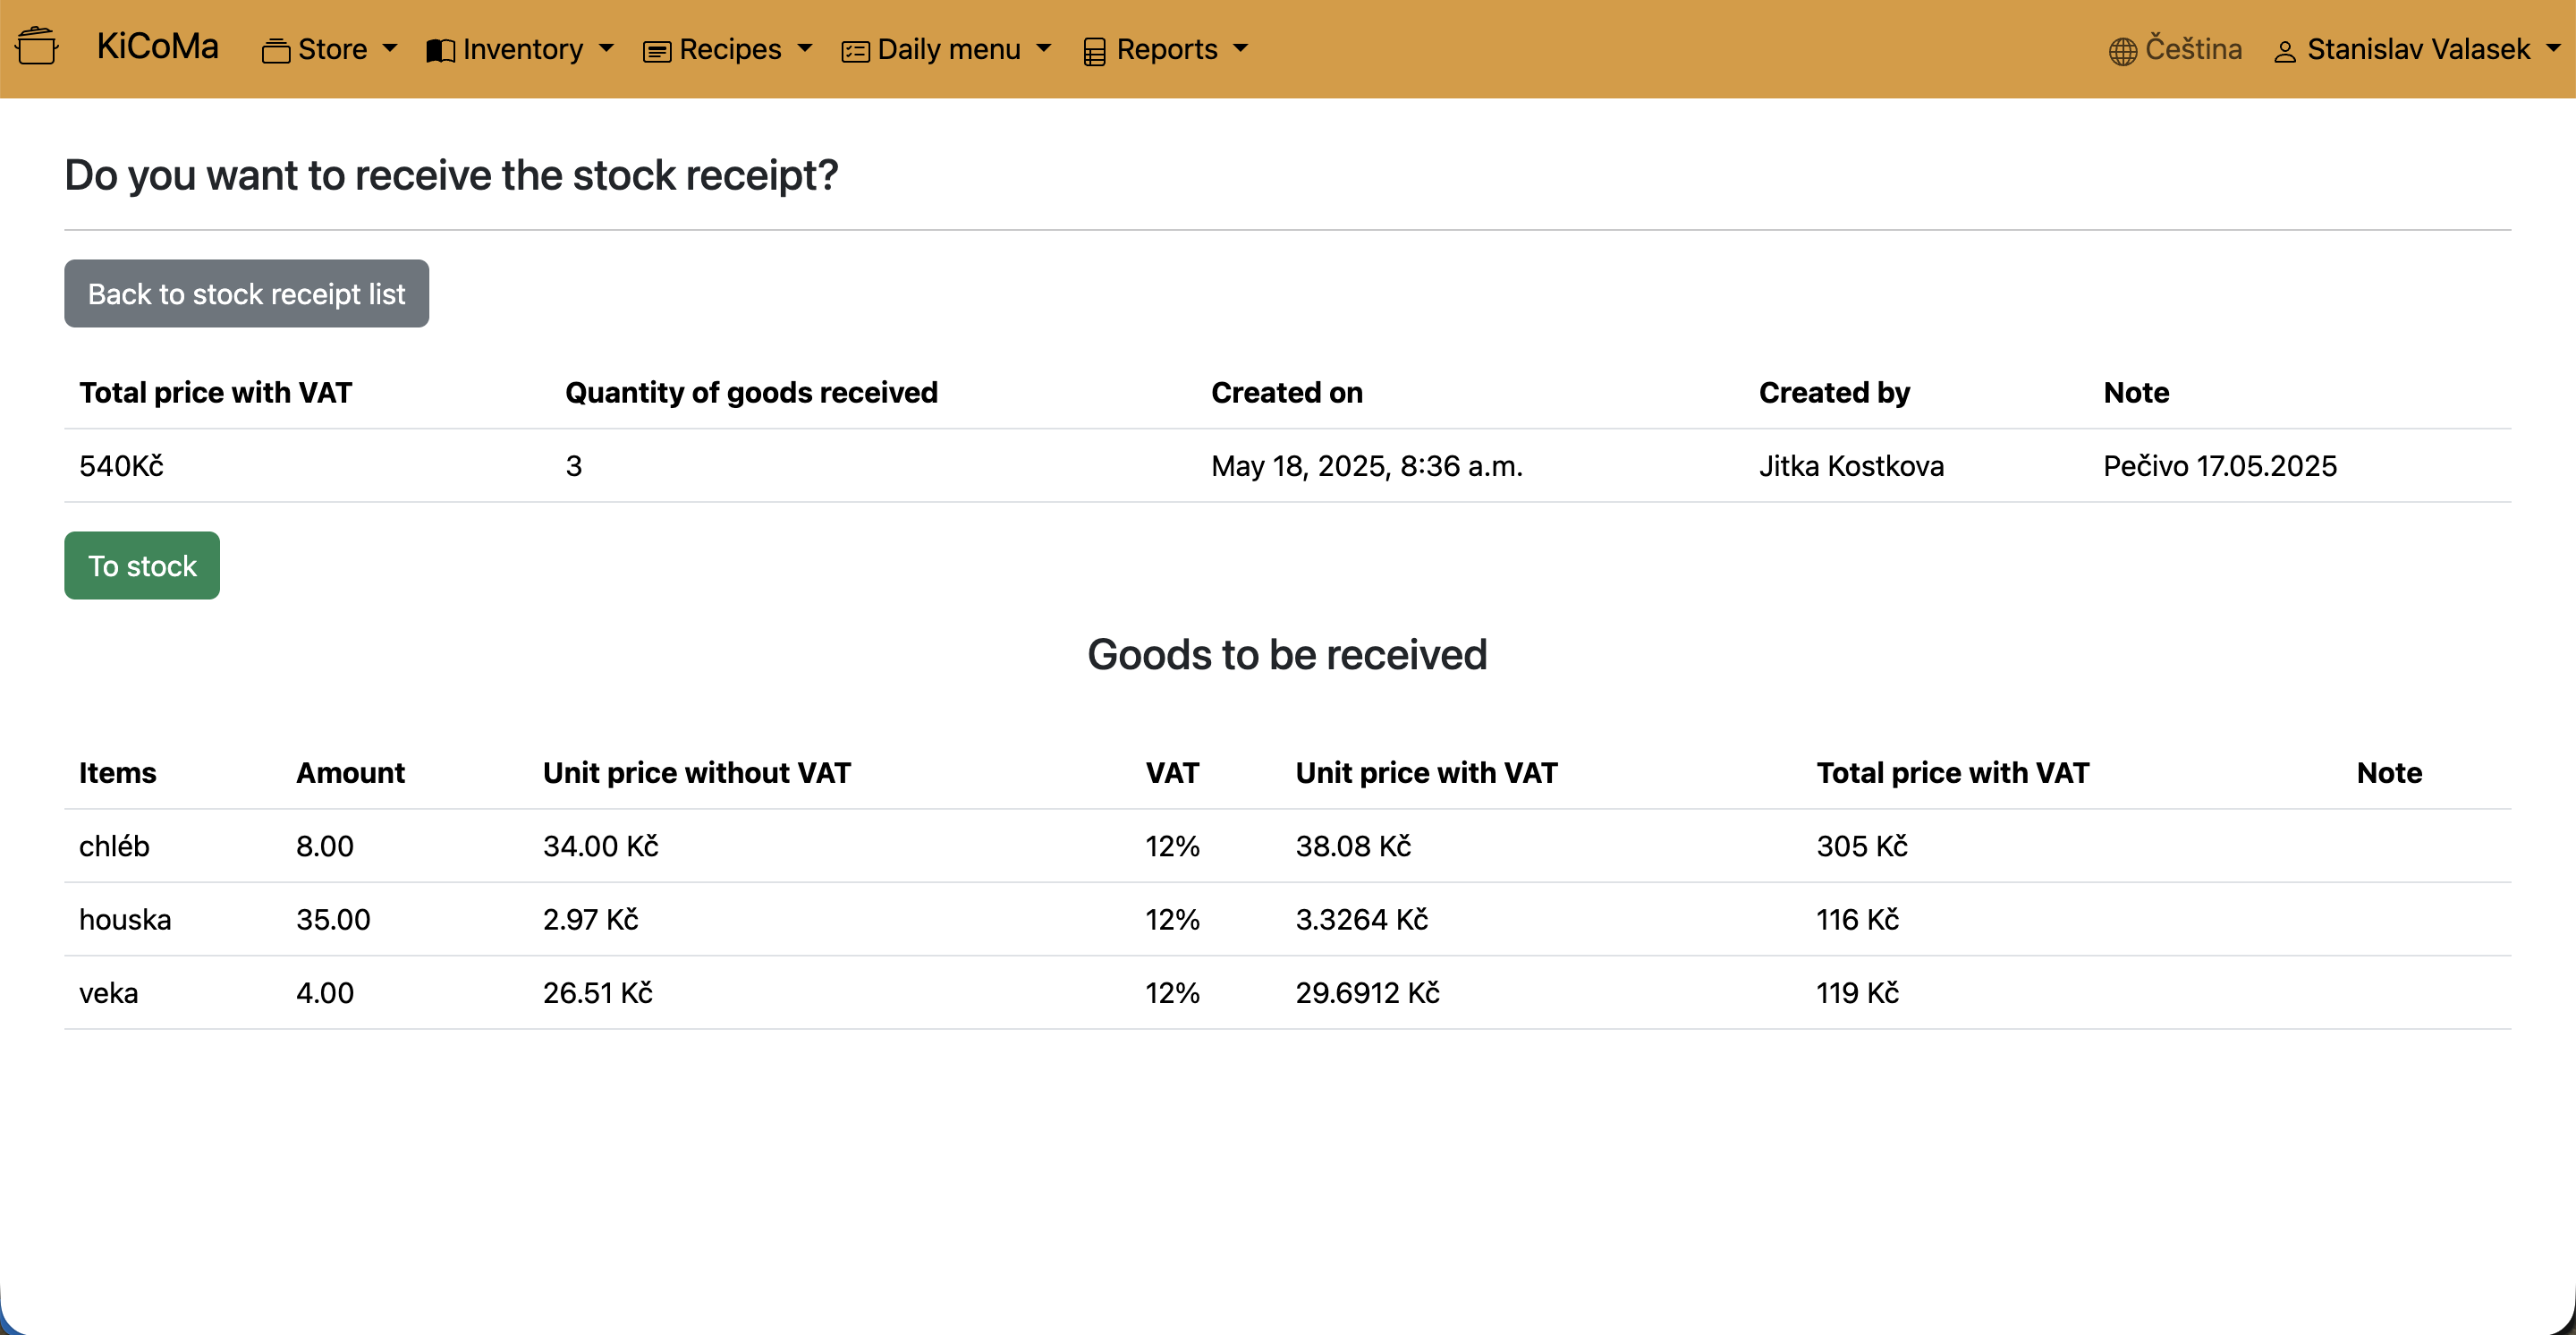Screen dimensions: 2576x1335
Task: Switch language to Čeština
Action: pos(2192,49)
